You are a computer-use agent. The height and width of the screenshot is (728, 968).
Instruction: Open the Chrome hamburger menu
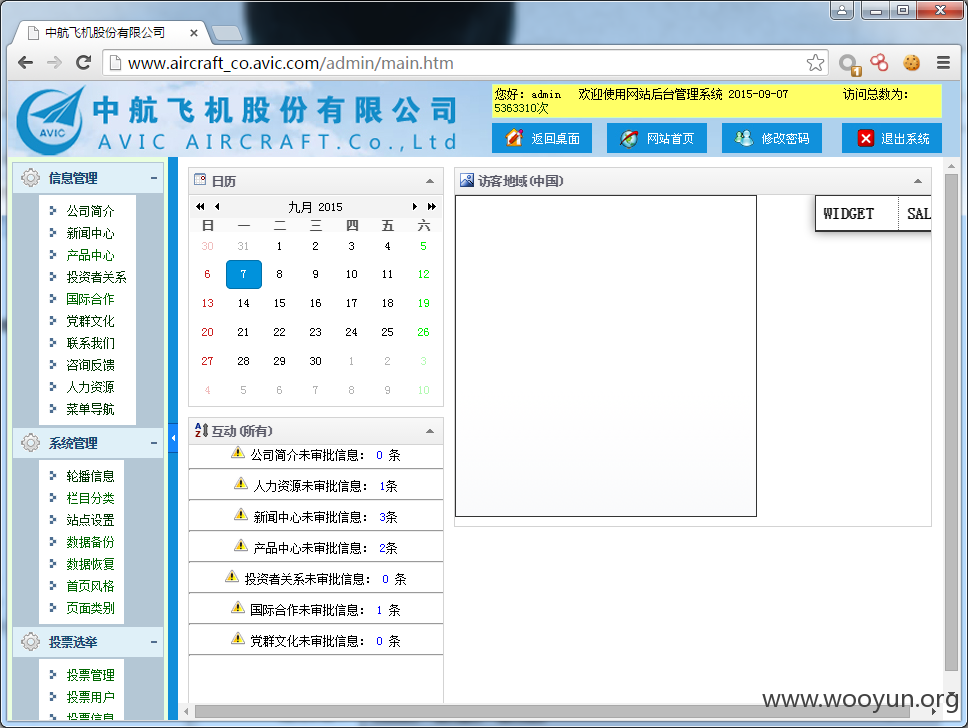943,63
